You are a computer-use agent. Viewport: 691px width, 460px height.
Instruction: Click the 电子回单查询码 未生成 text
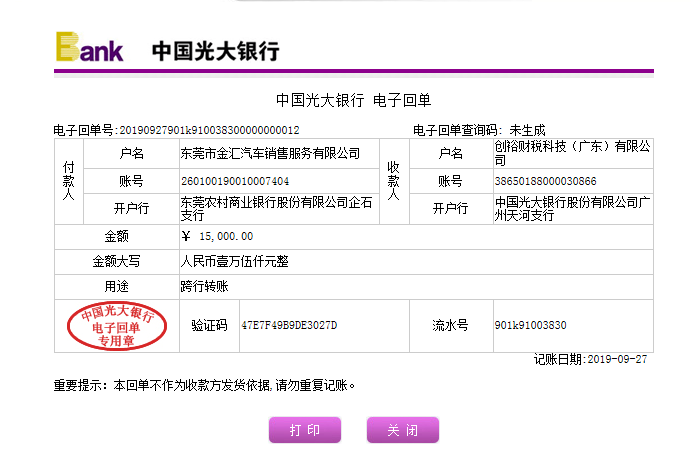click(x=479, y=130)
